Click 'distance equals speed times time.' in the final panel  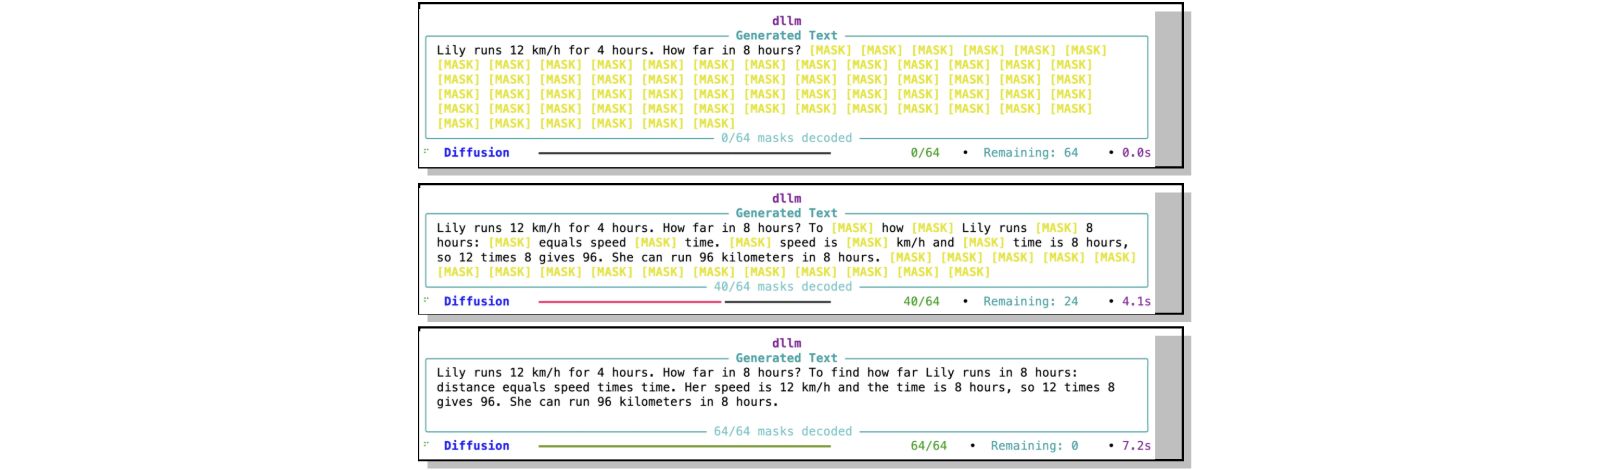[x=556, y=388]
